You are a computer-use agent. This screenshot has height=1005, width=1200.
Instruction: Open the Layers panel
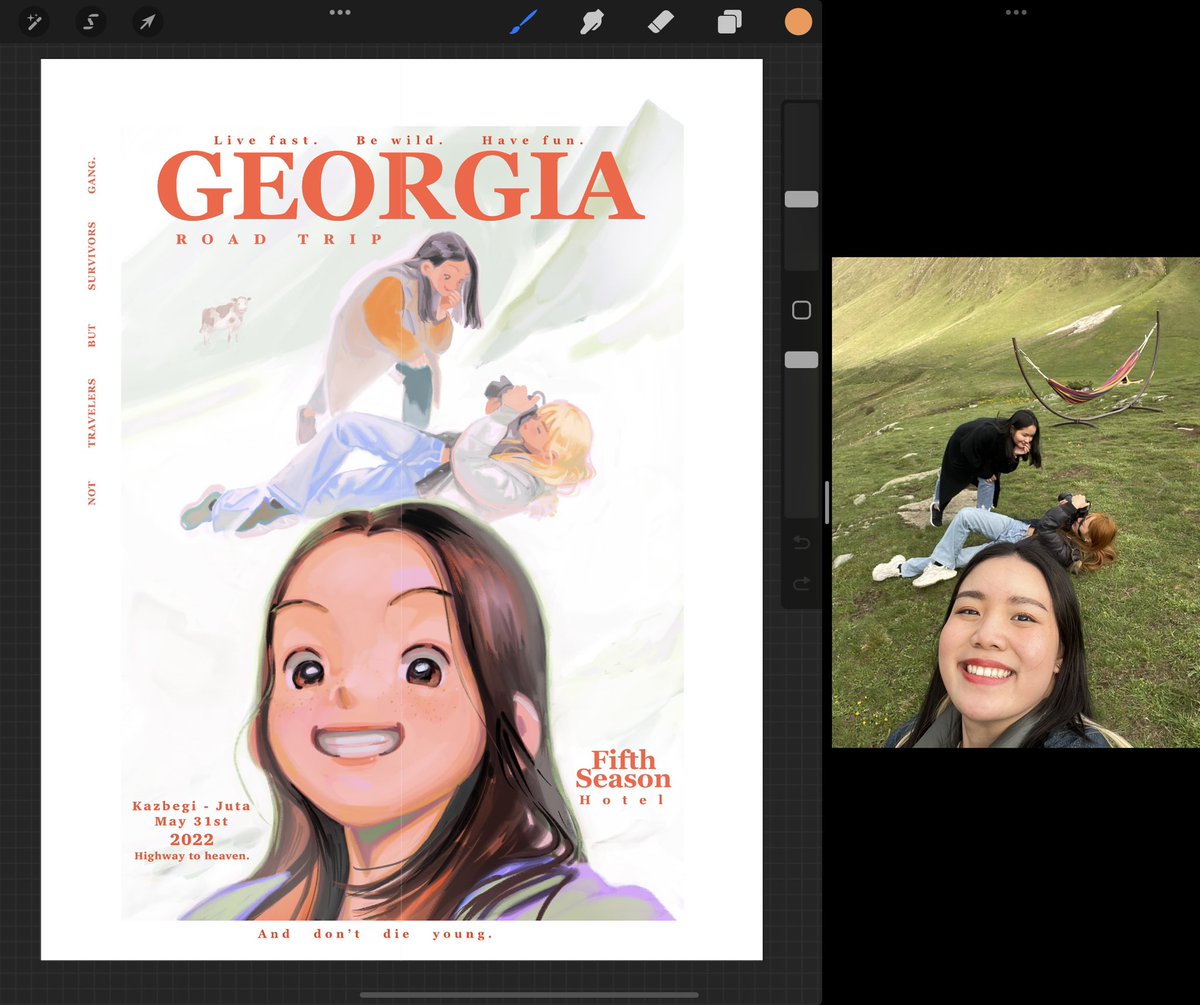tap(727, 21)
